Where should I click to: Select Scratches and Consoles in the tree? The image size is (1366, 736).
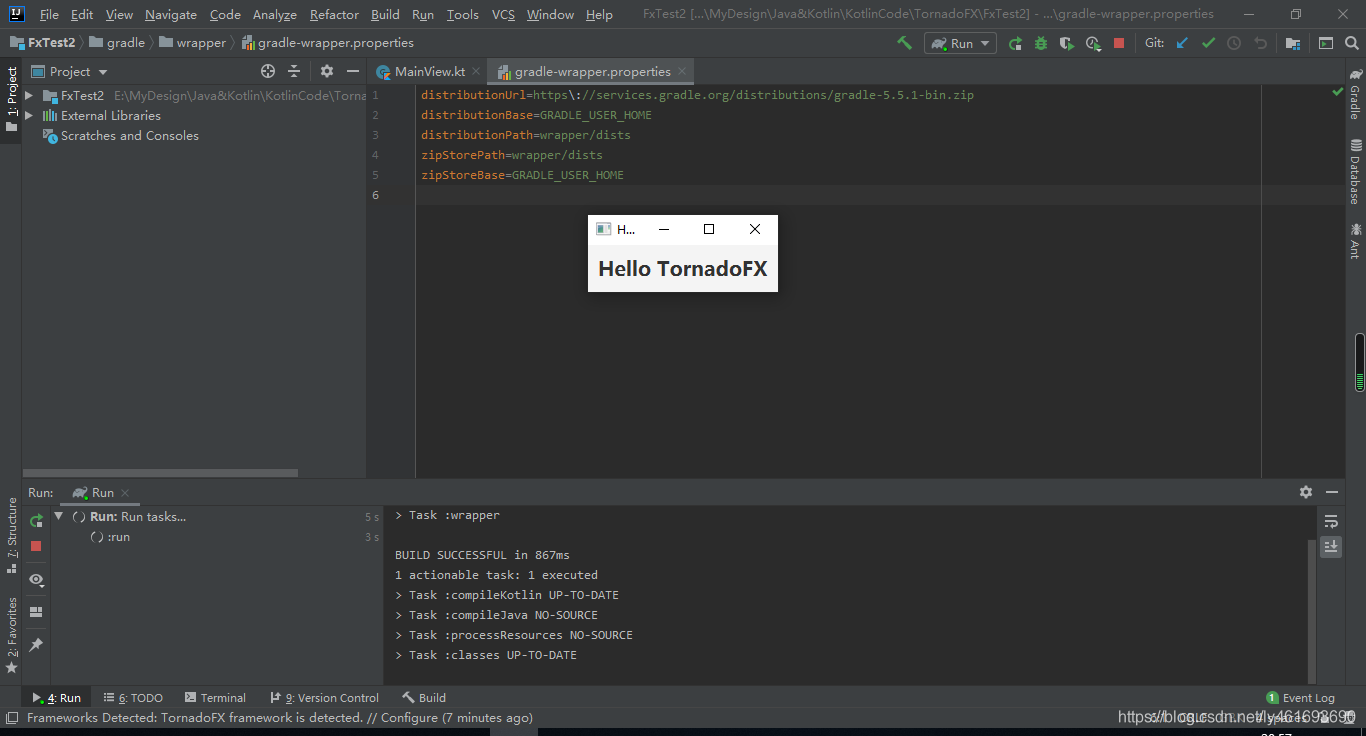[129, 136]
